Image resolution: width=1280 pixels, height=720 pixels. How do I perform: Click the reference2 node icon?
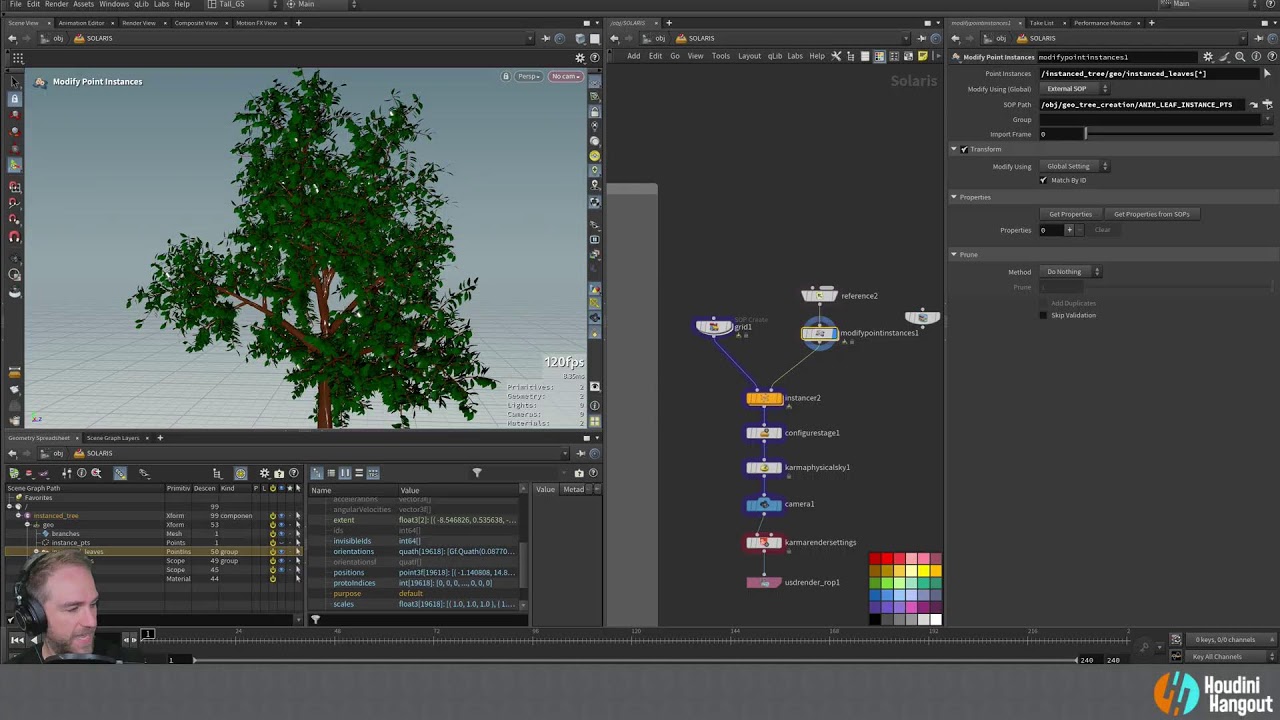[820, 295]
